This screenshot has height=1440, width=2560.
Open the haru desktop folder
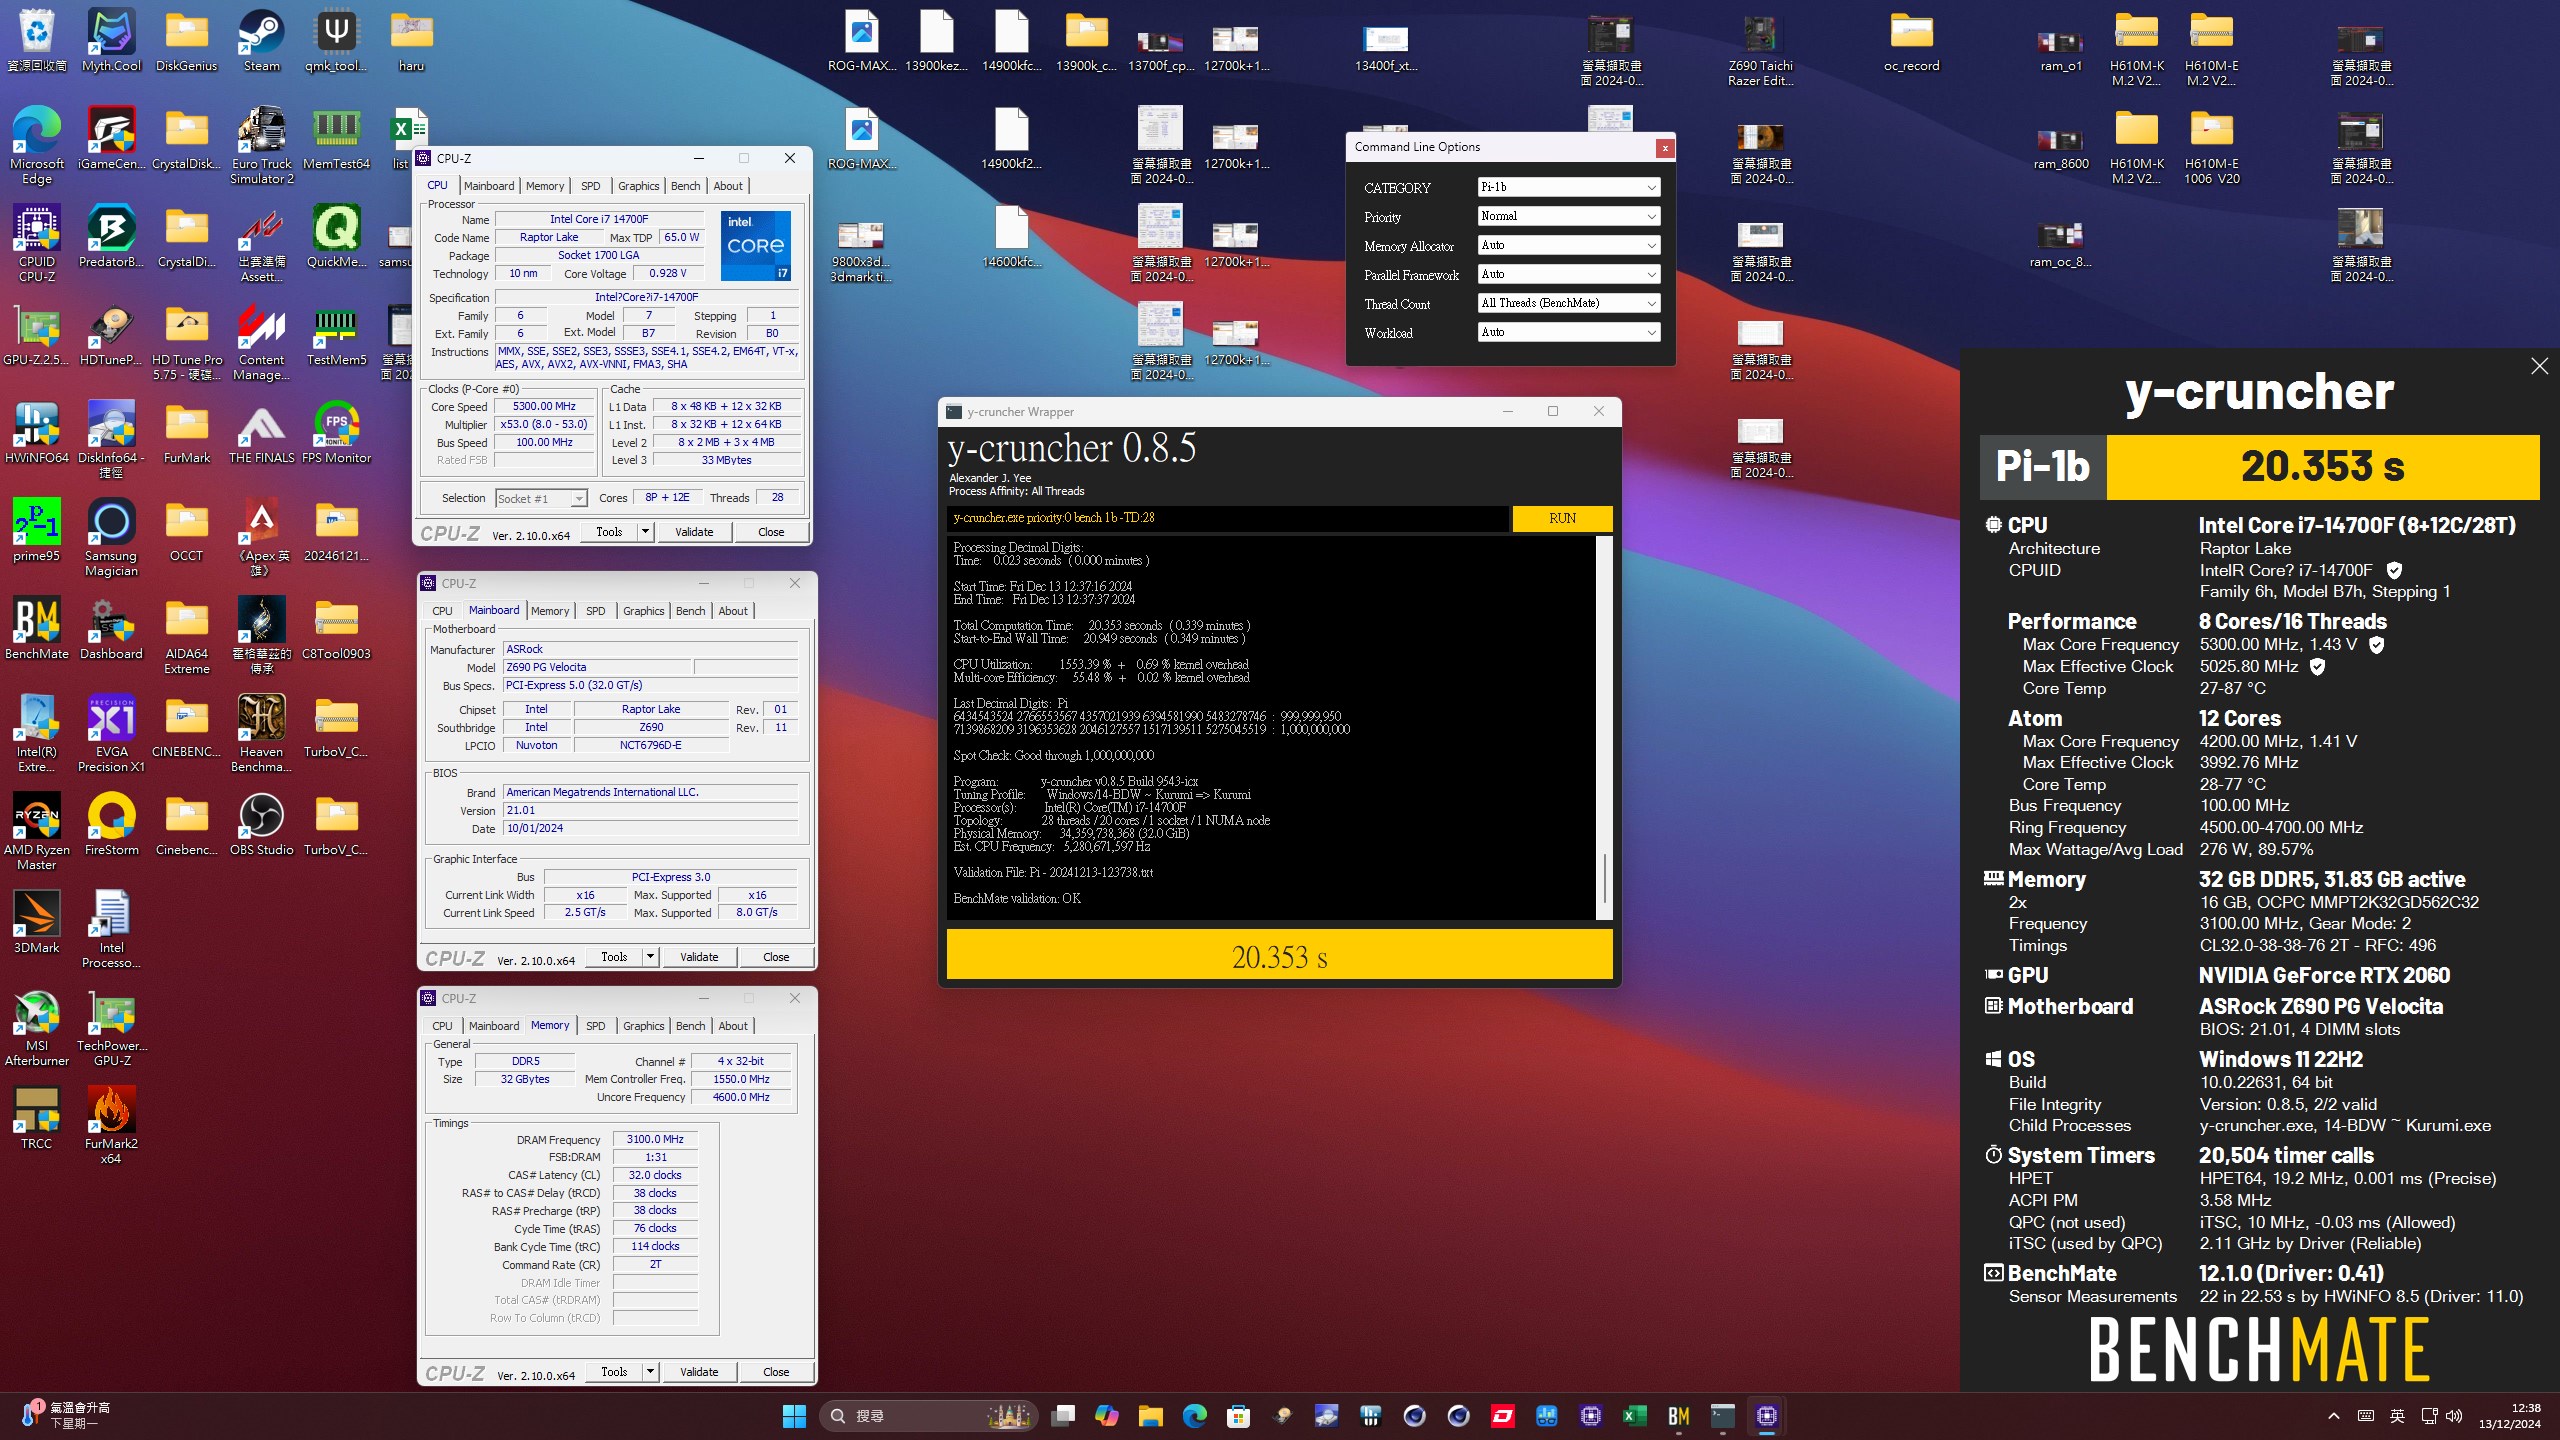click(x=411, y=40)
